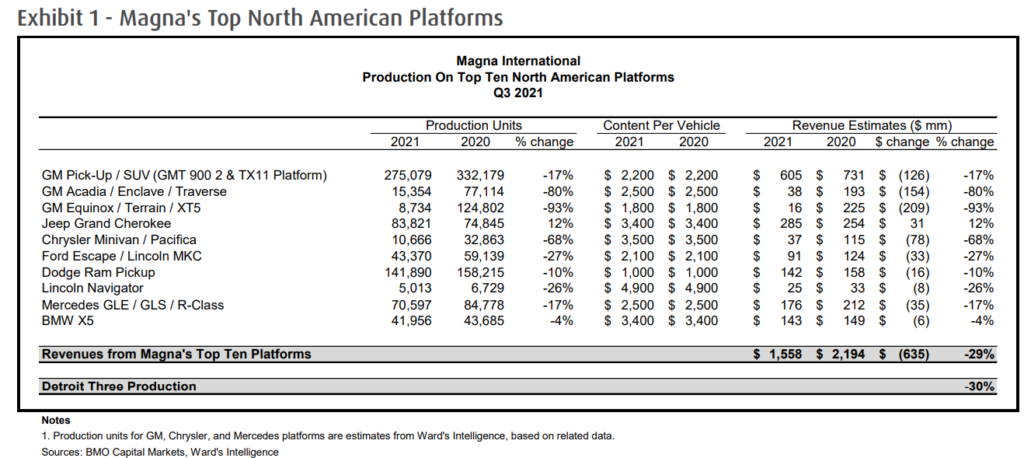The width and height of the screenshot is (1024, 458).
Task: Select the 'Ford Escape / Lincoln MKC' row label
Action: point(121,256)
